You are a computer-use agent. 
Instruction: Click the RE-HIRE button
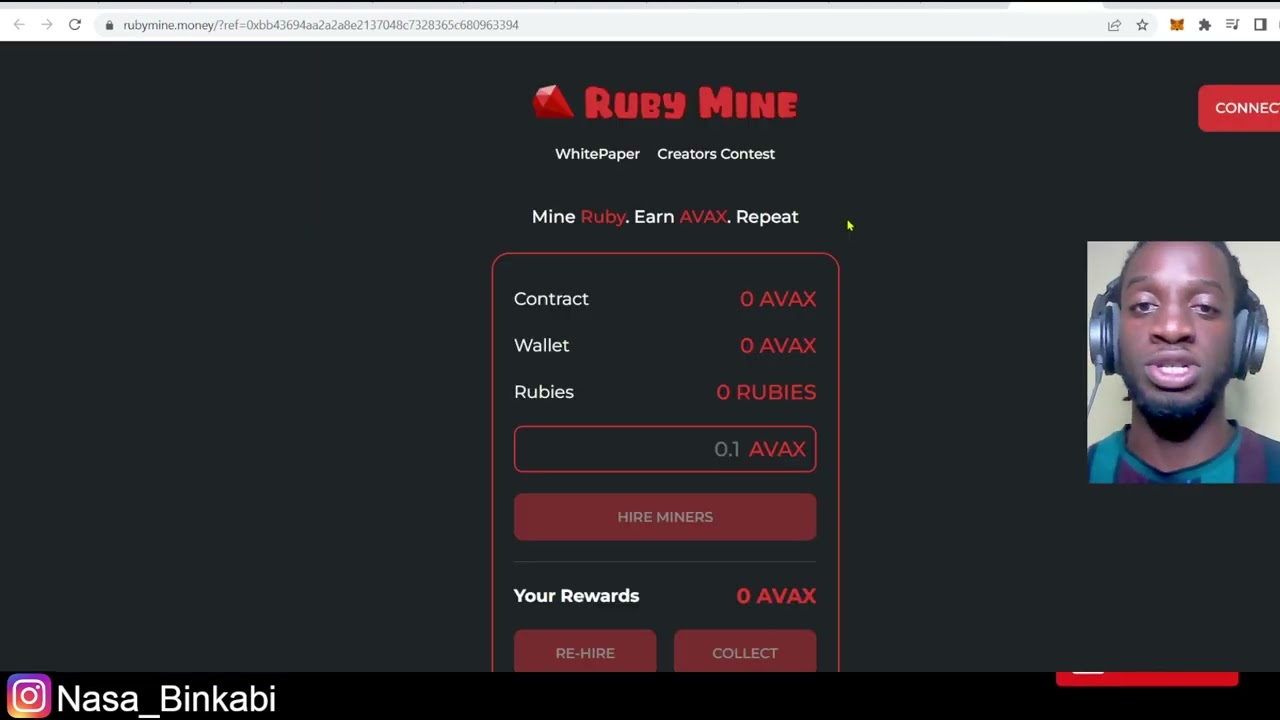pyautogui.click(x=585, y=652)
